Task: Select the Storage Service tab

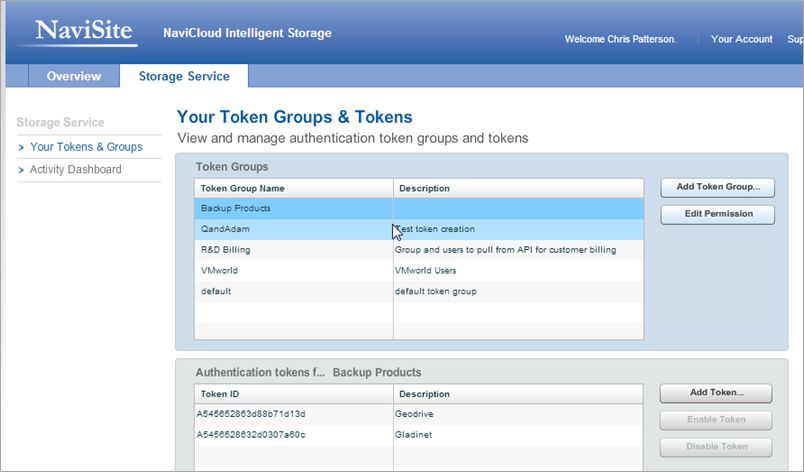Action: click(184, 76)
